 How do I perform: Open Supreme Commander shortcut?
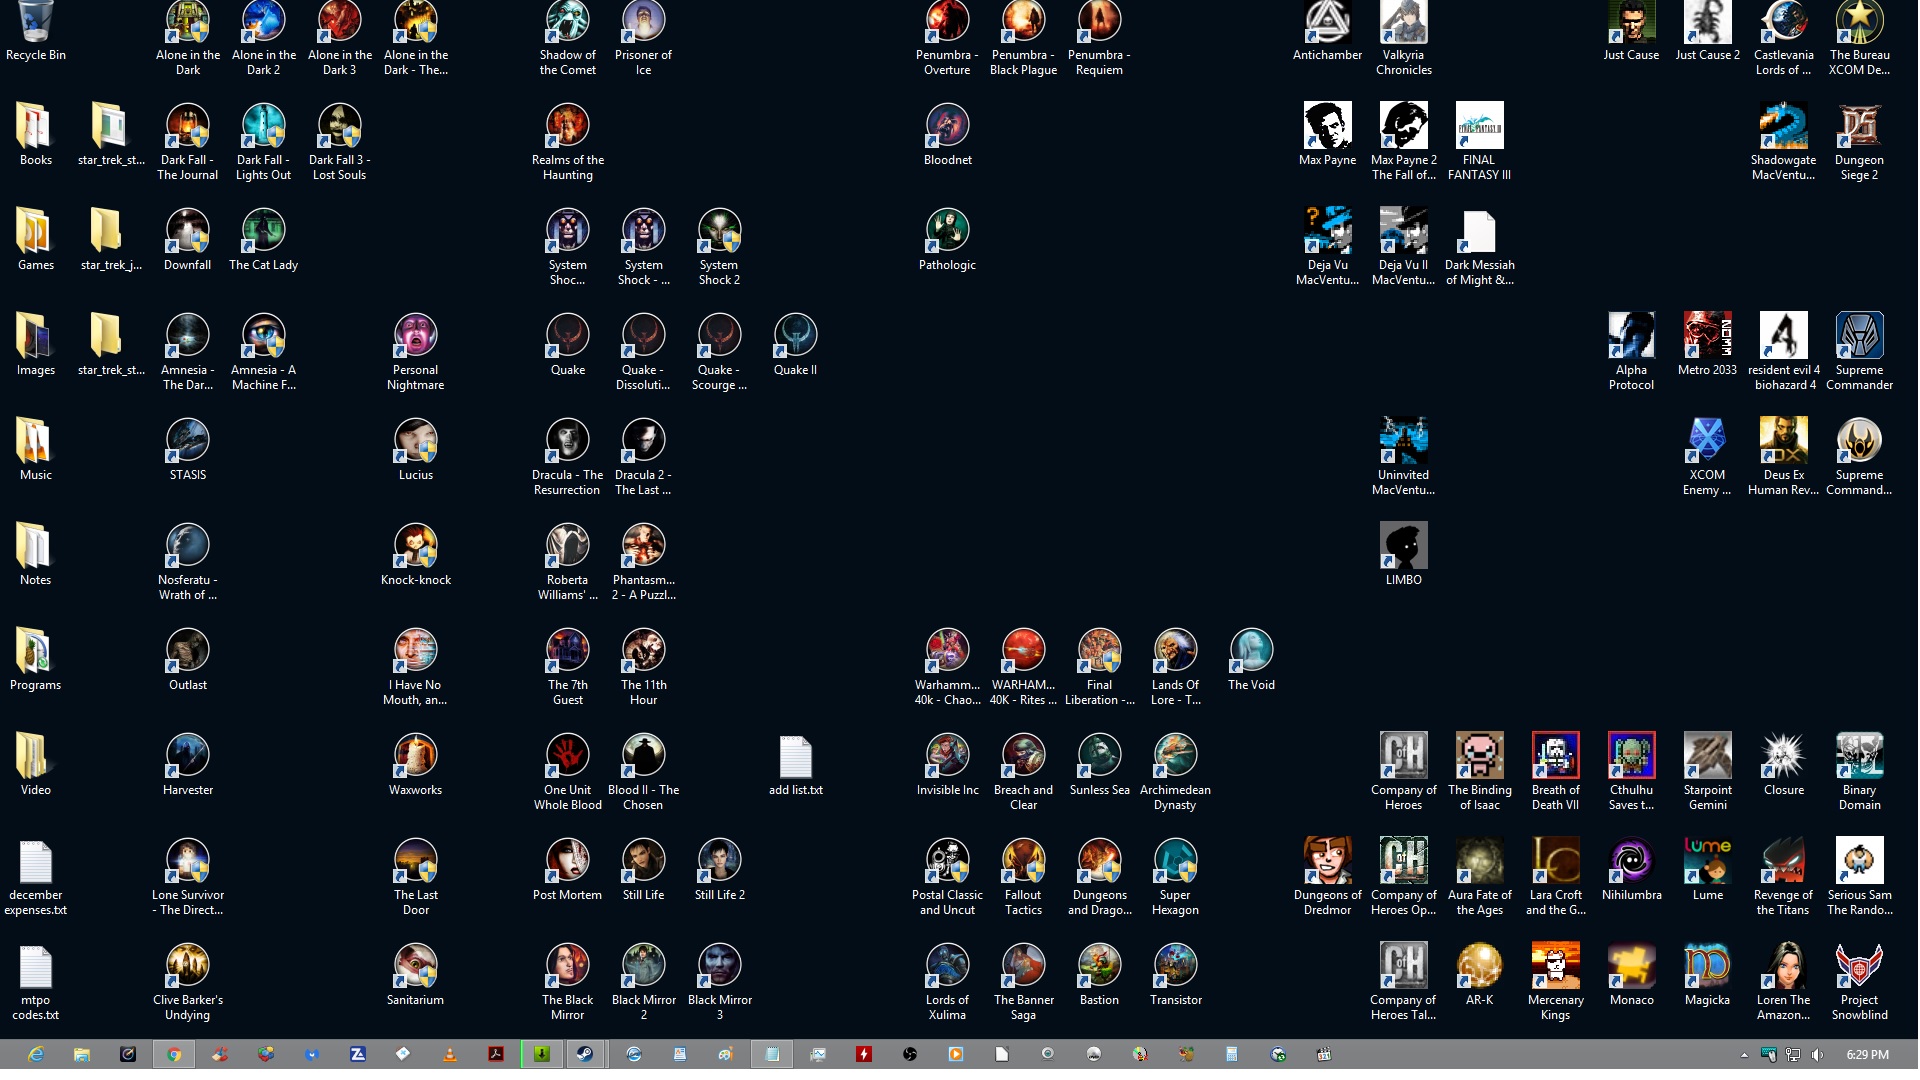[x=1859, y=351]
